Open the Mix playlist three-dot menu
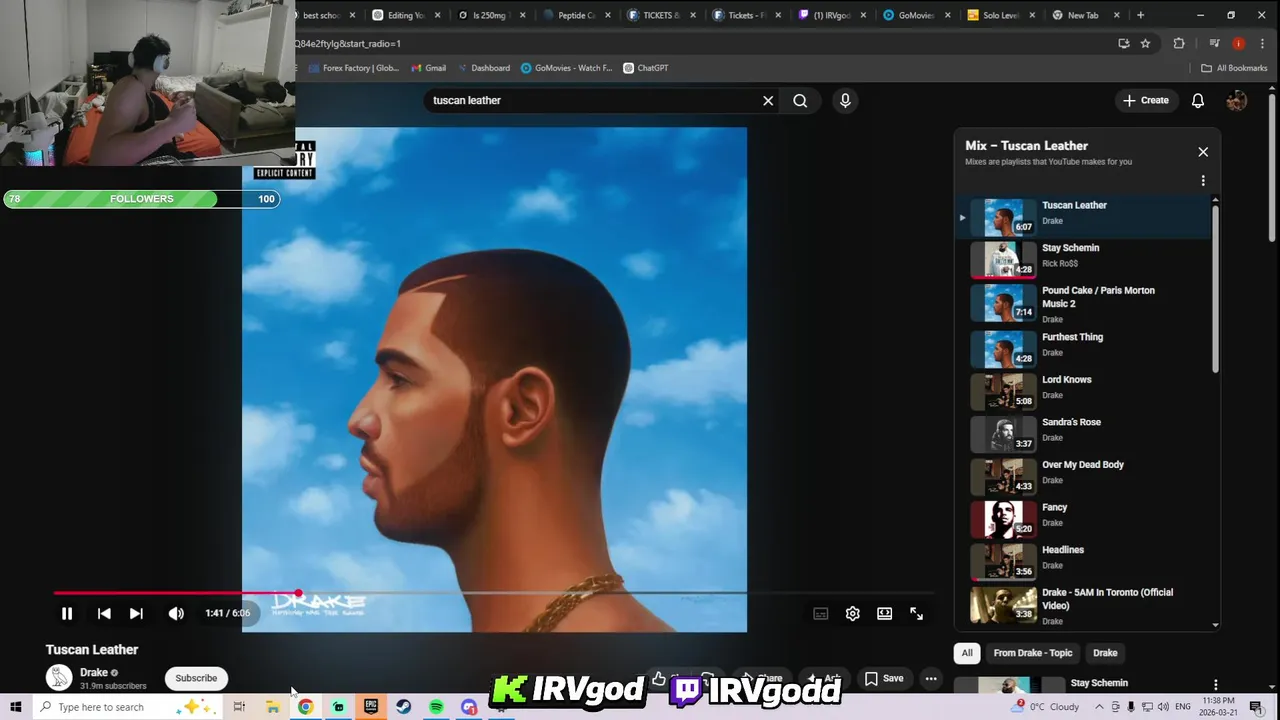1280x720 pixels. (1203, 181)
